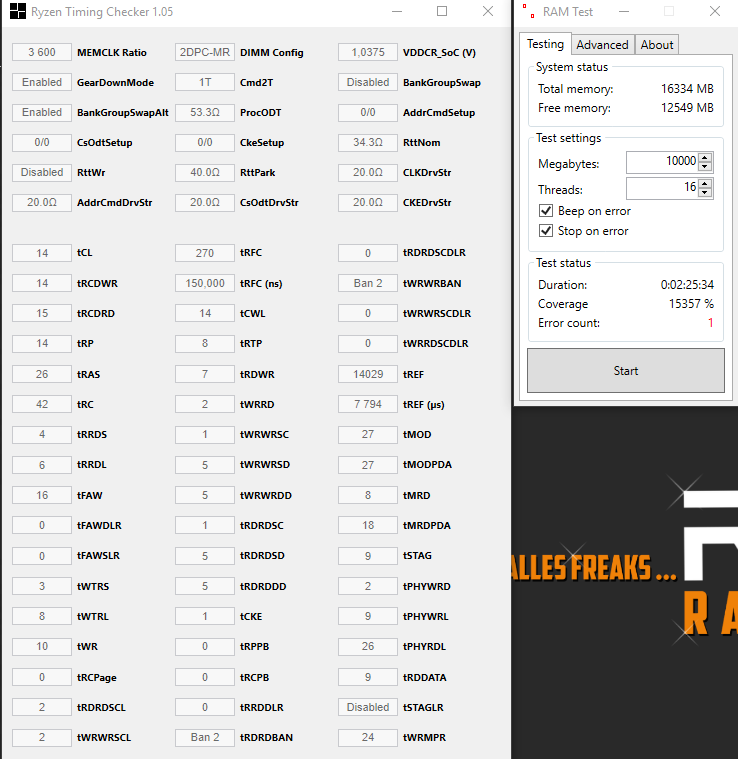
Task: Click the ProcODT value 53.3Ω
Action: (x=205, y=112)
